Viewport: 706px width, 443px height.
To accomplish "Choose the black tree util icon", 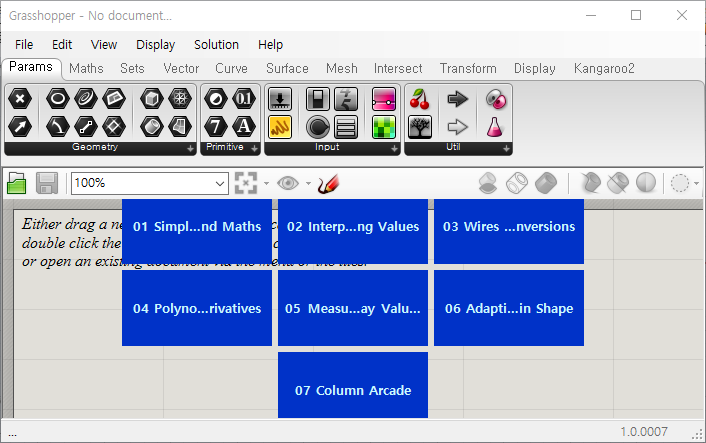I will click(420, 127).
